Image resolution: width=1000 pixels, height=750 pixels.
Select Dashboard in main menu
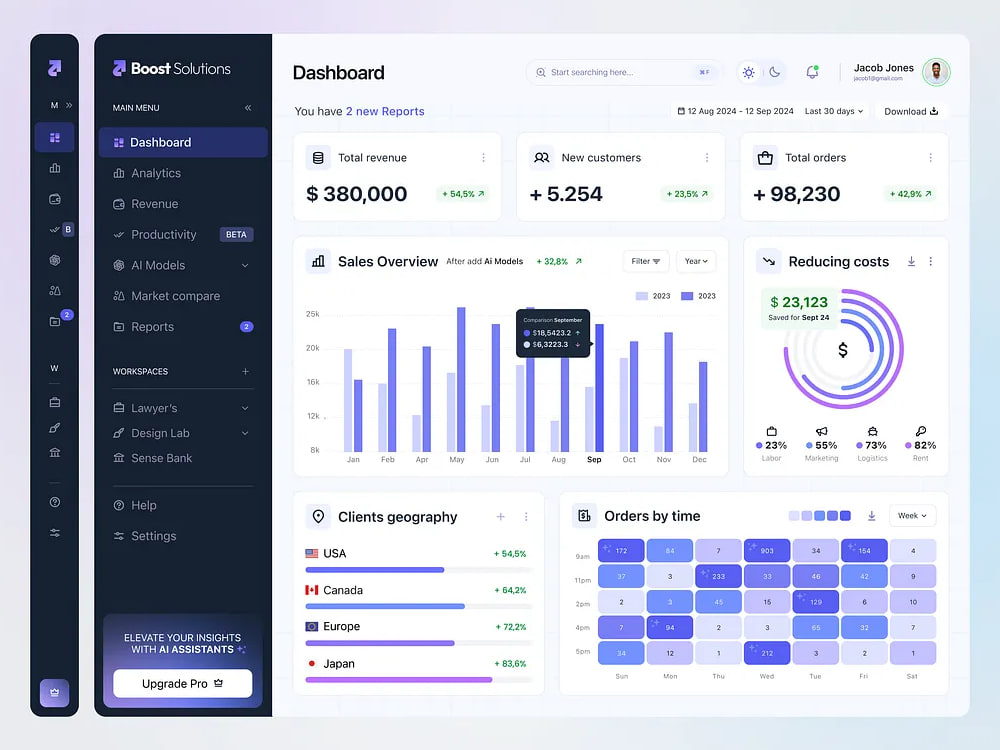[183, 142]
